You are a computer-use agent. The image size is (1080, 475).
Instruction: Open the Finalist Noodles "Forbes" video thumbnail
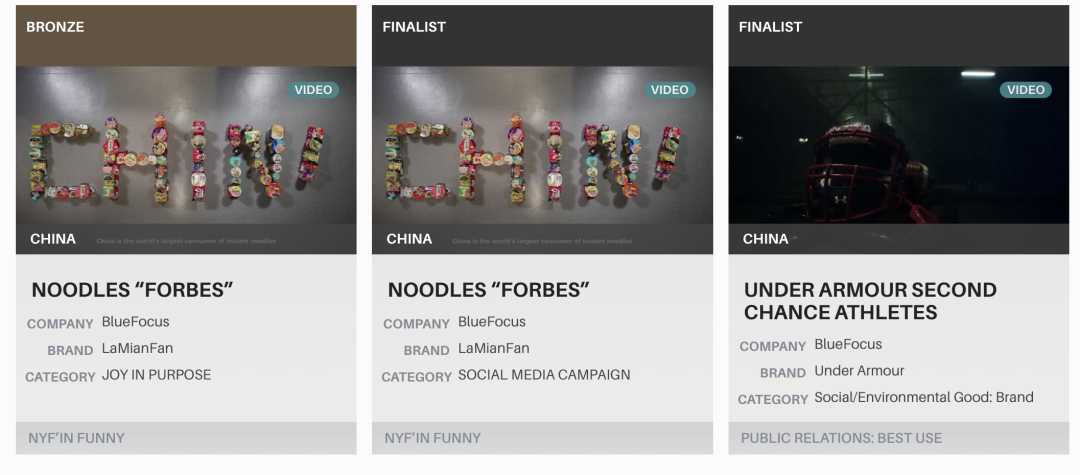(x=542, y=160)
